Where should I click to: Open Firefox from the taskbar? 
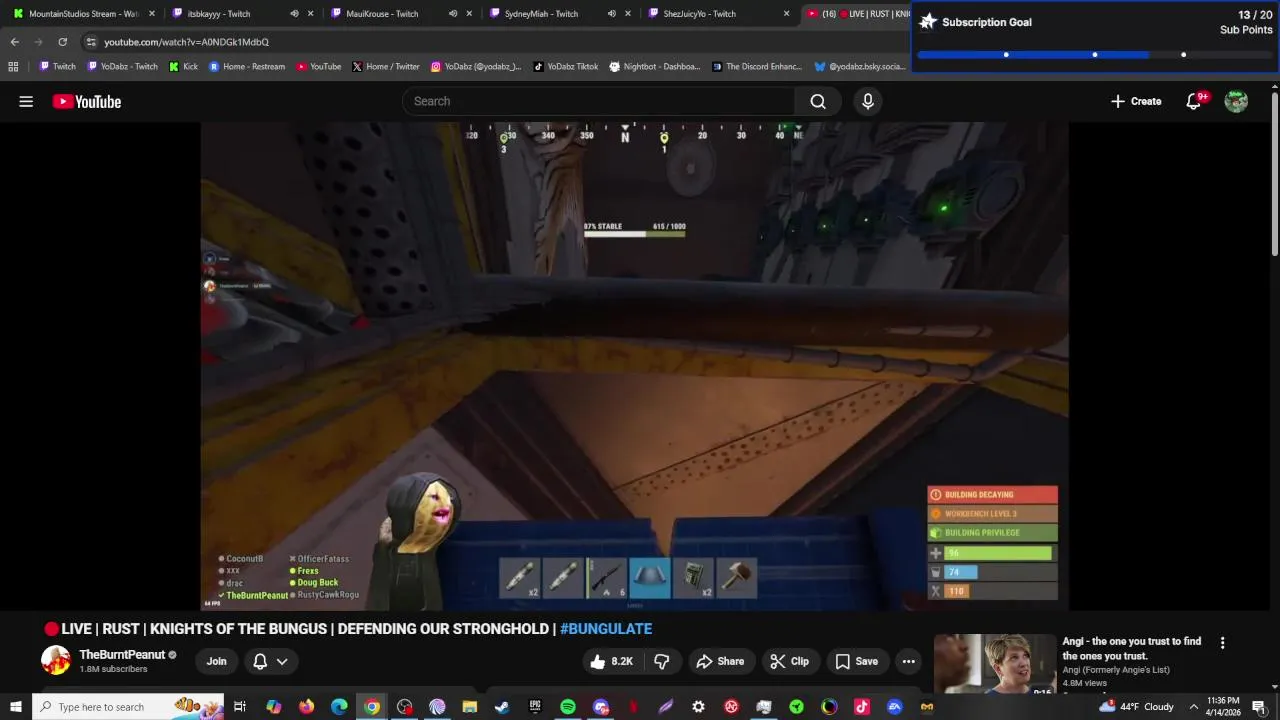point(306,707)
